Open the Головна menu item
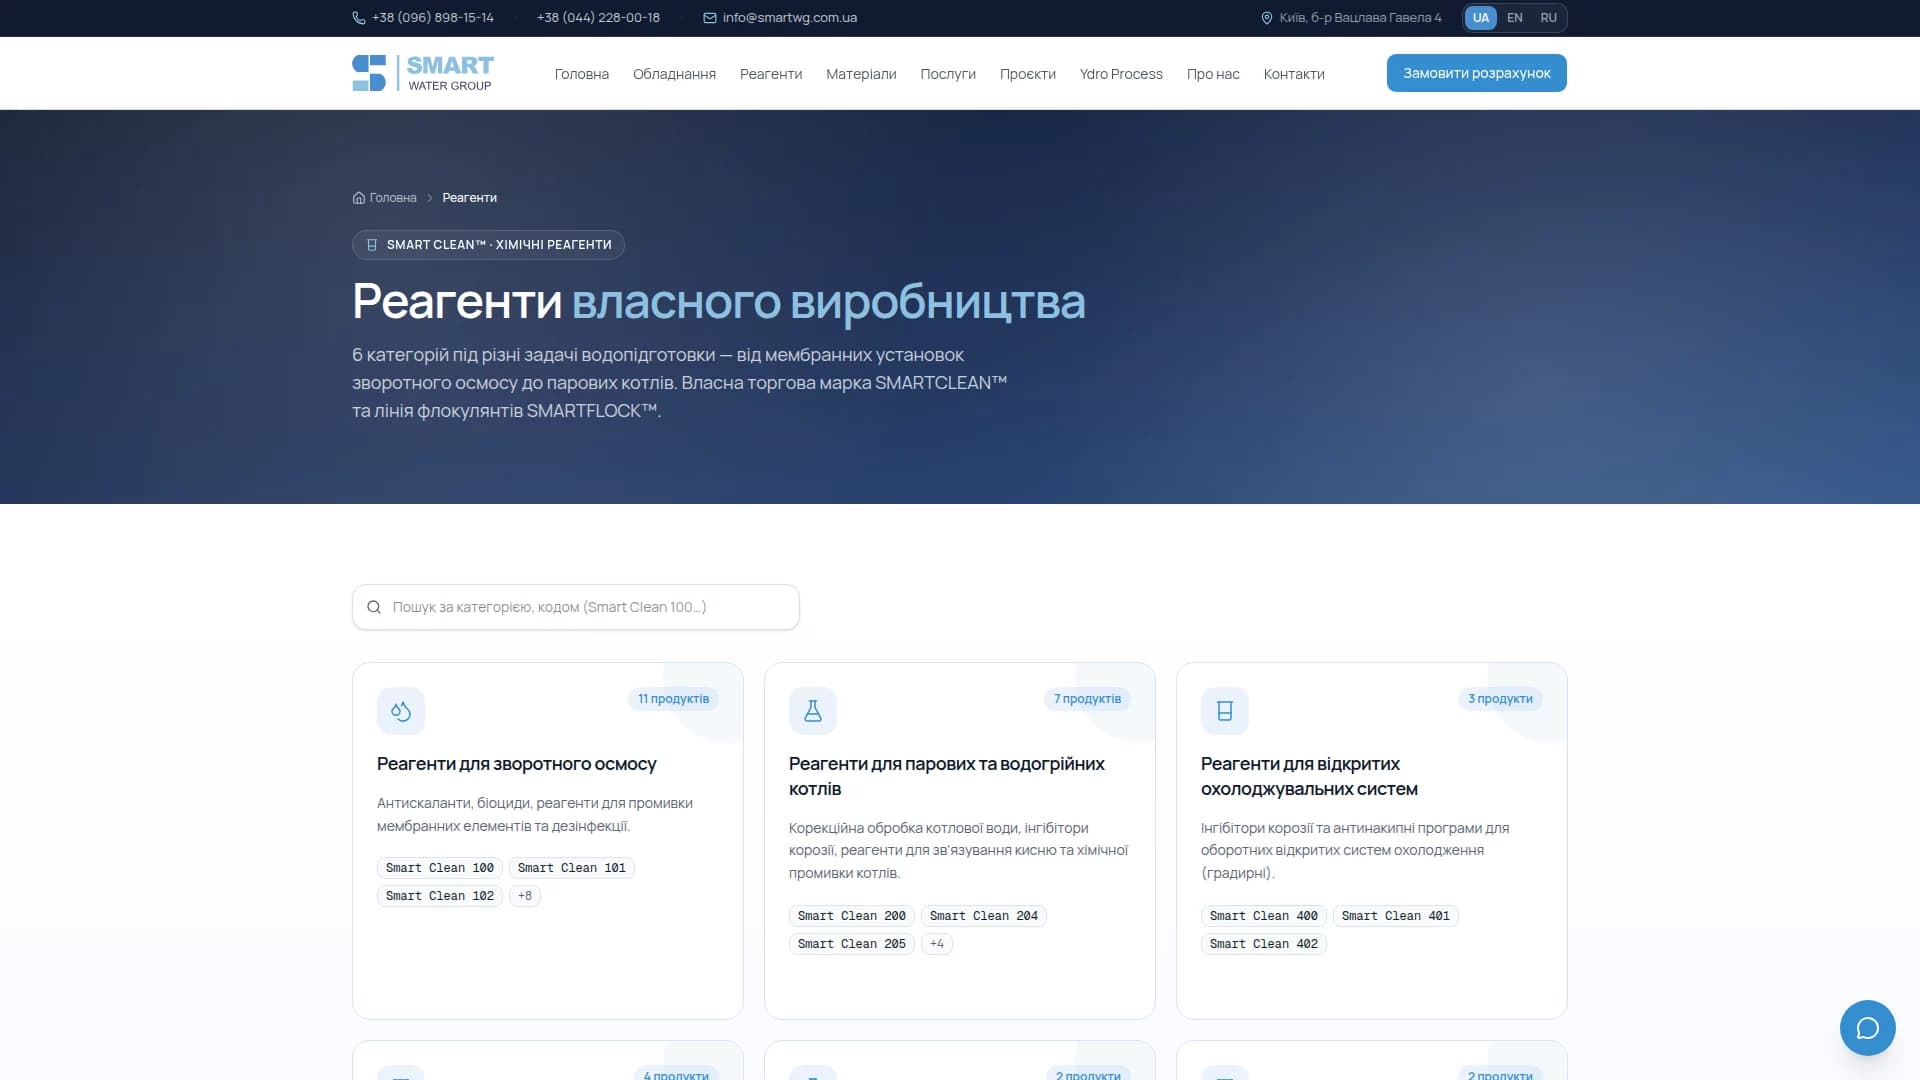Viewport: 1920px width, 1080px height. [582, 74]
